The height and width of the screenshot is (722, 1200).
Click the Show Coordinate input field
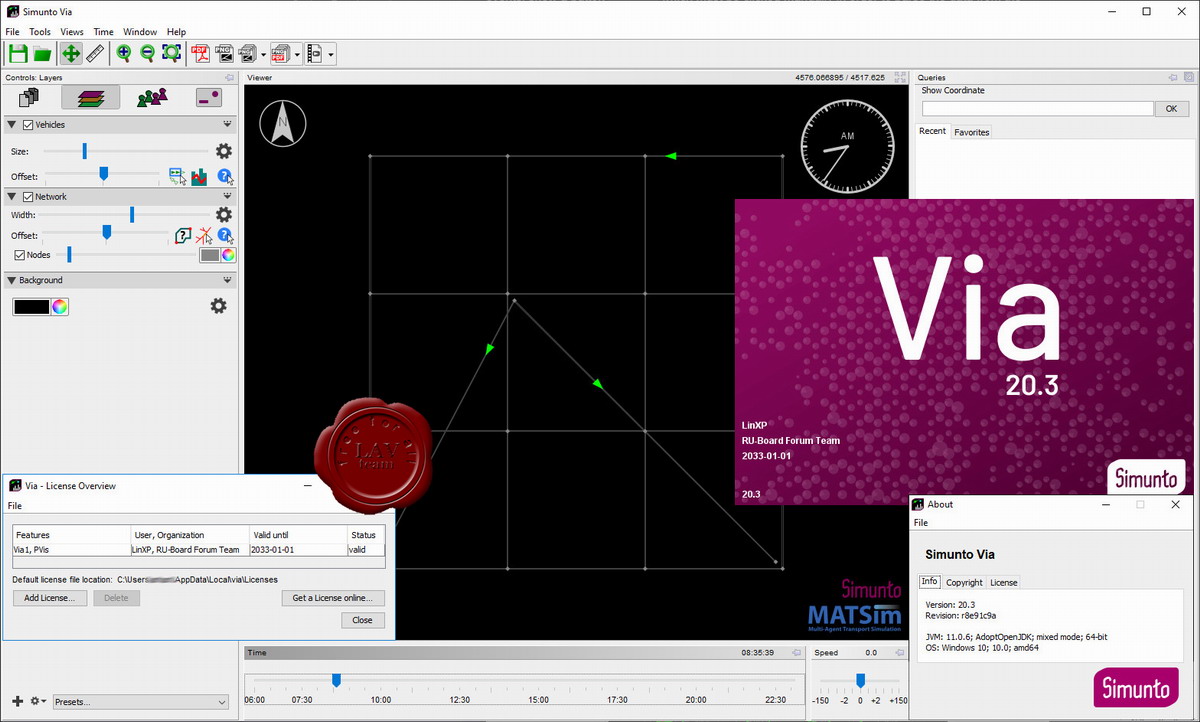pos(1037,108)
